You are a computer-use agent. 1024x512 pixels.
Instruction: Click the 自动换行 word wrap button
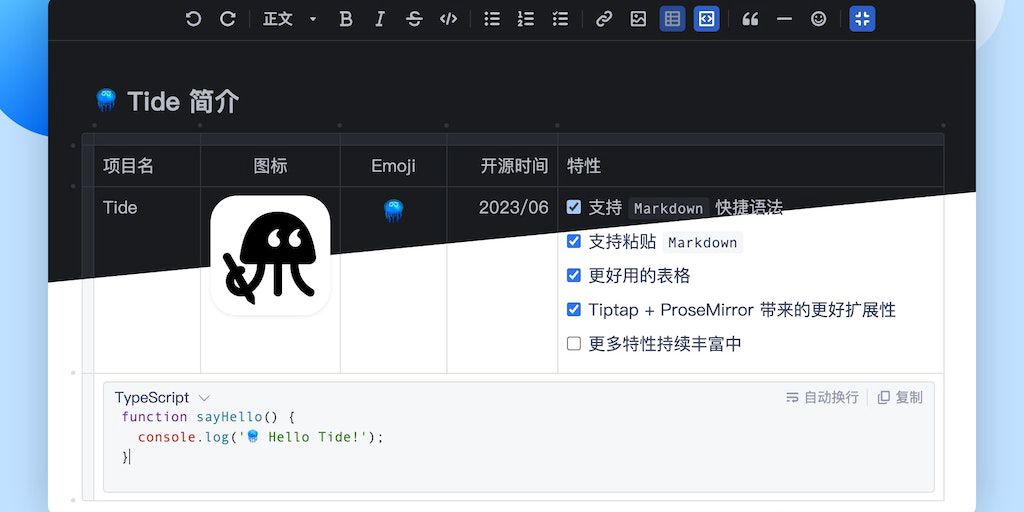pyautogui.click(x=822, y=397)
